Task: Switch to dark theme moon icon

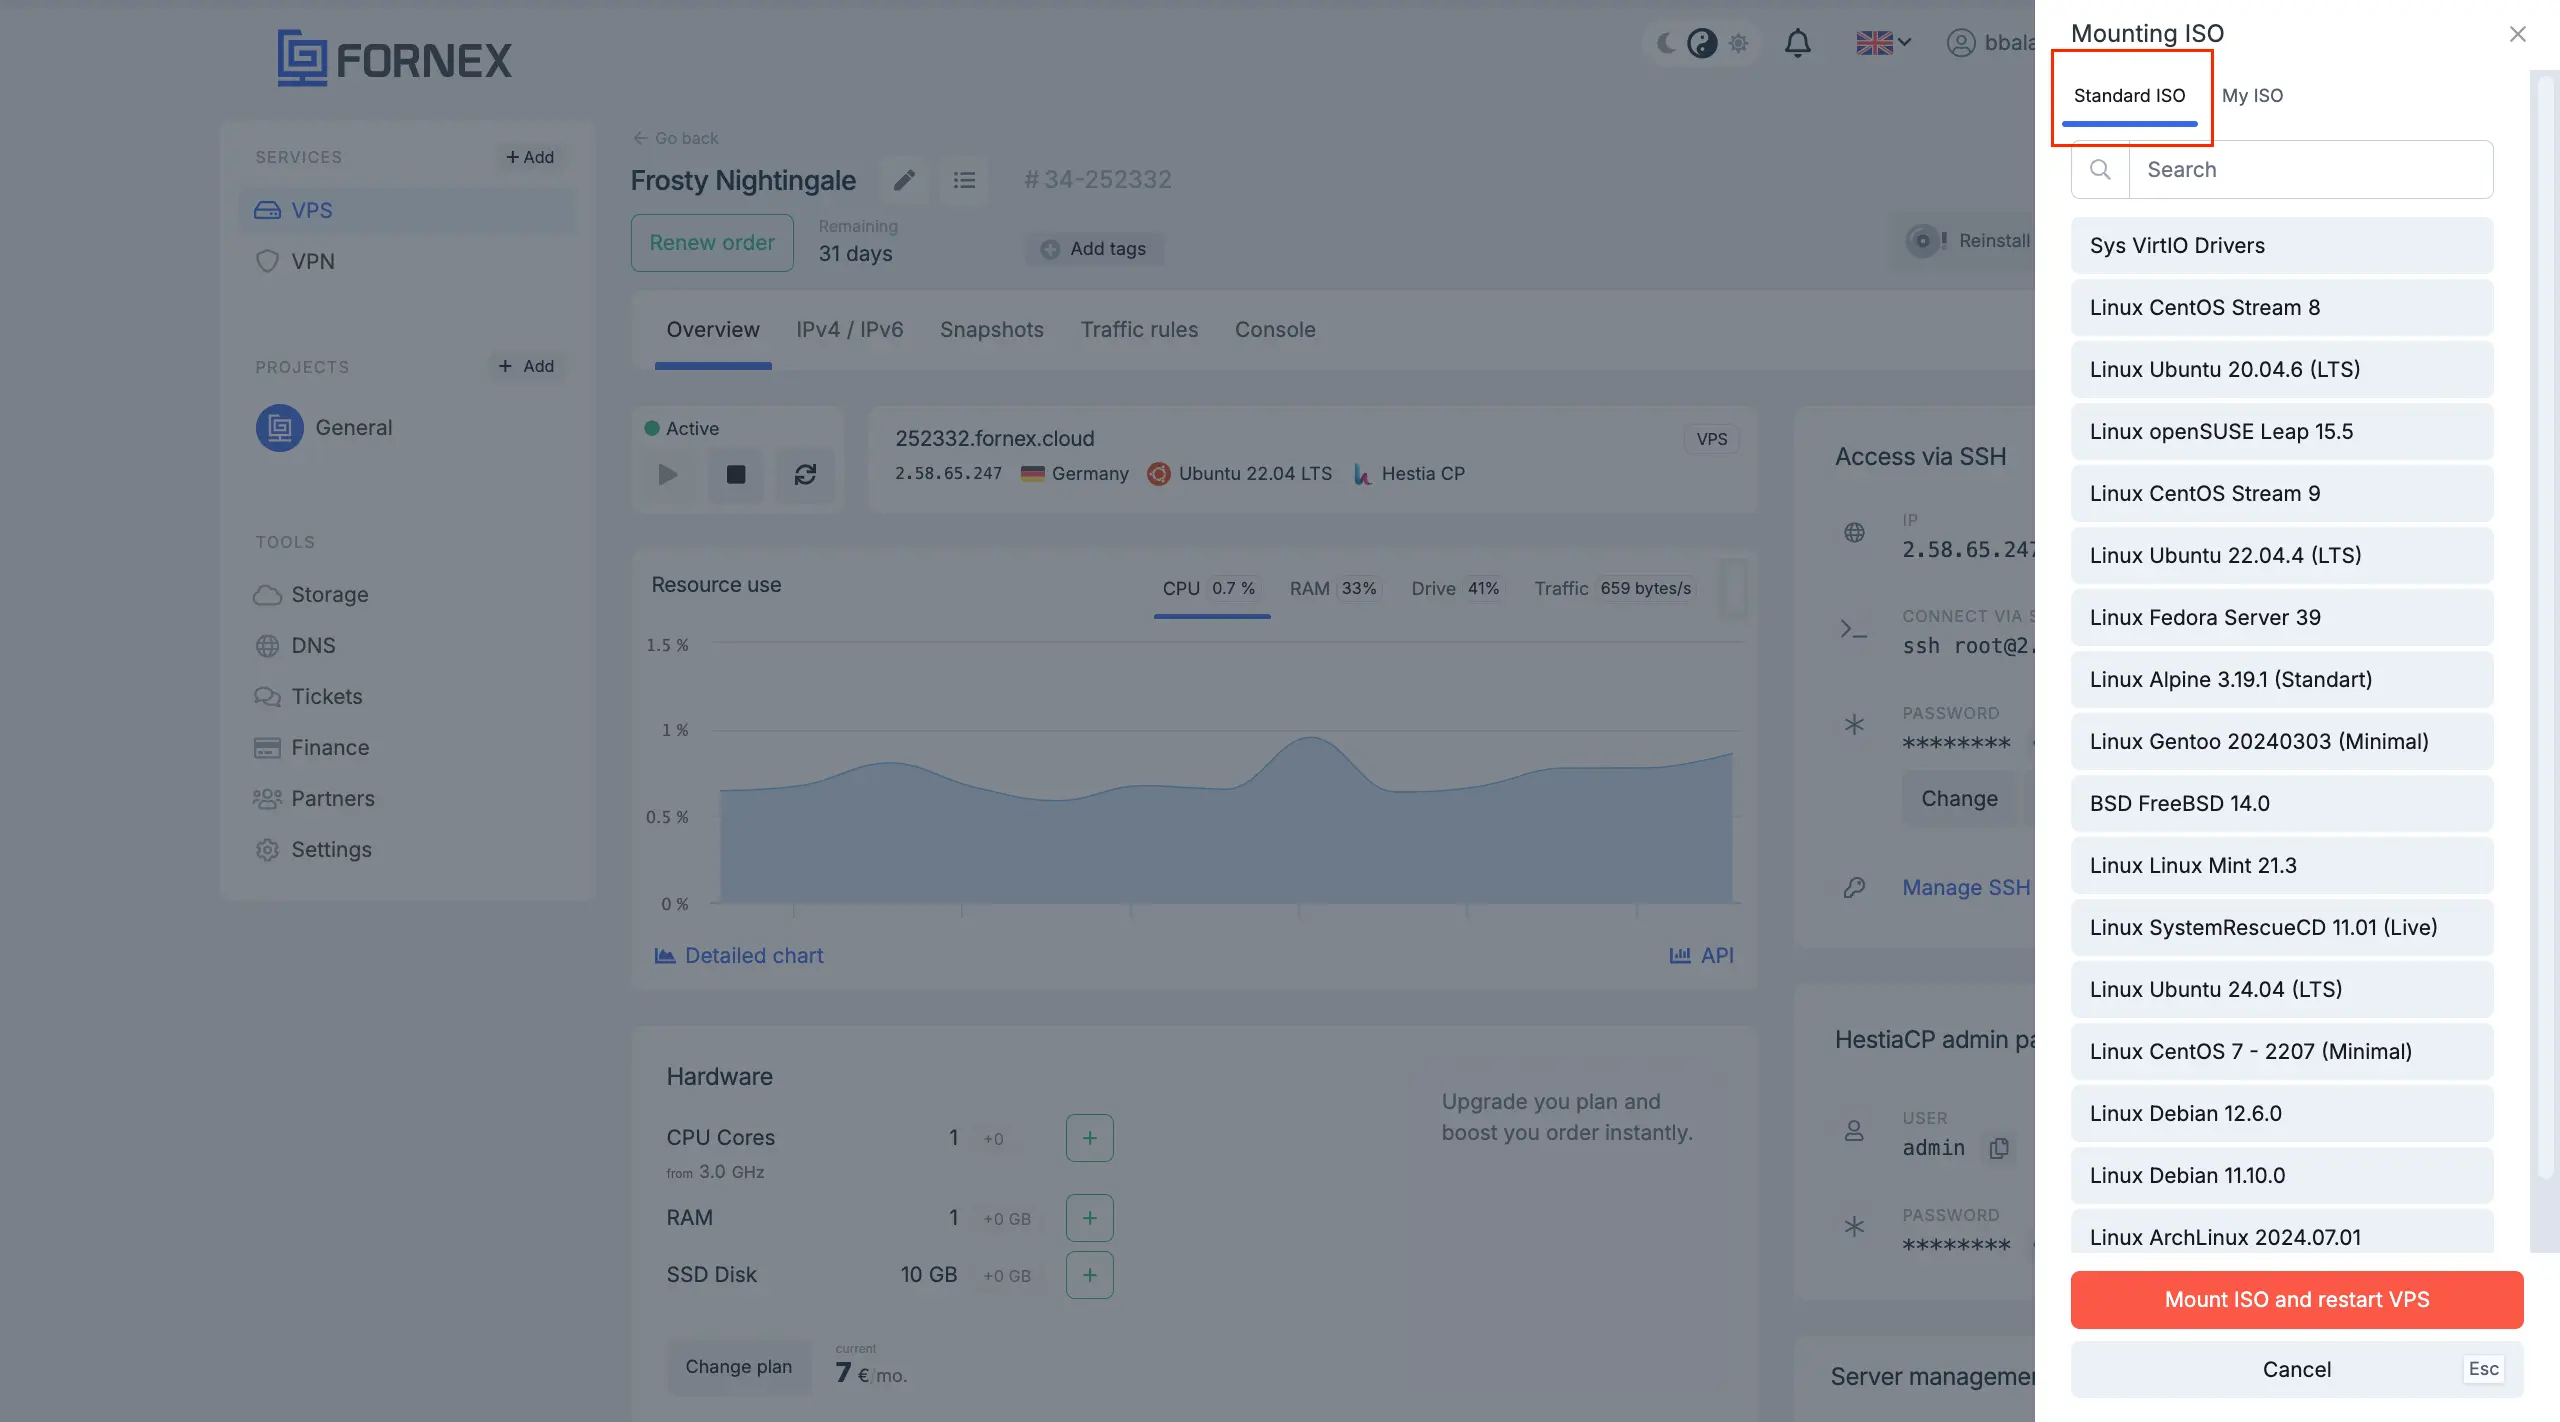Action: pos(1666,43)
